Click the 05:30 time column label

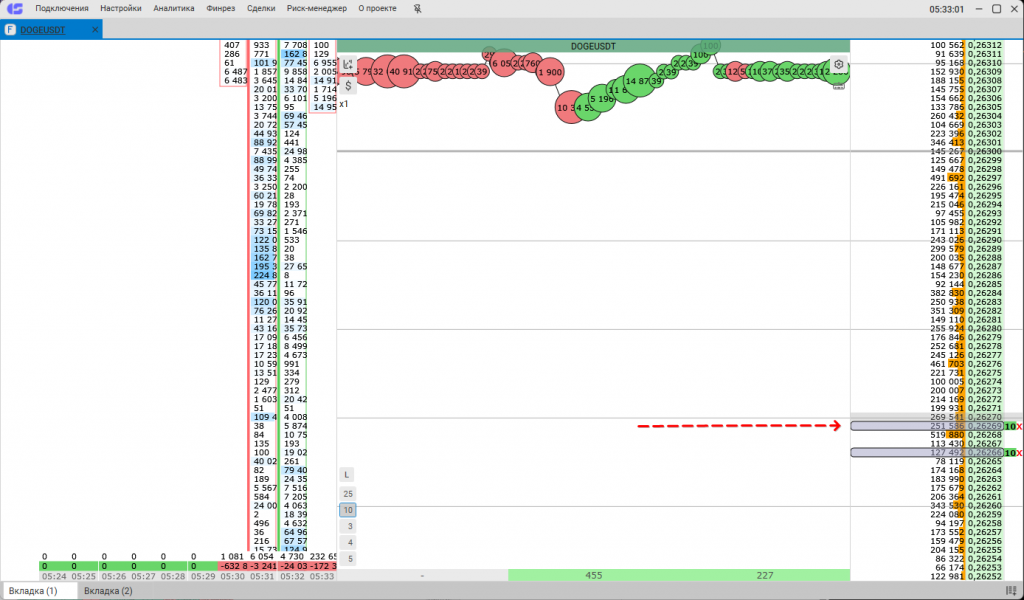233,576
